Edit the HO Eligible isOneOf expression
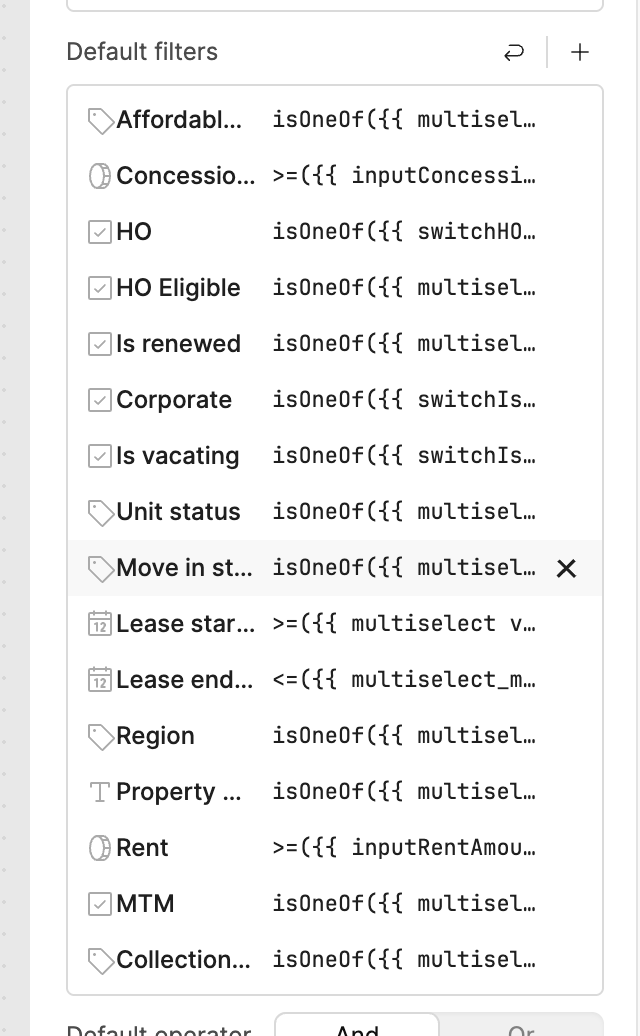 404,288
